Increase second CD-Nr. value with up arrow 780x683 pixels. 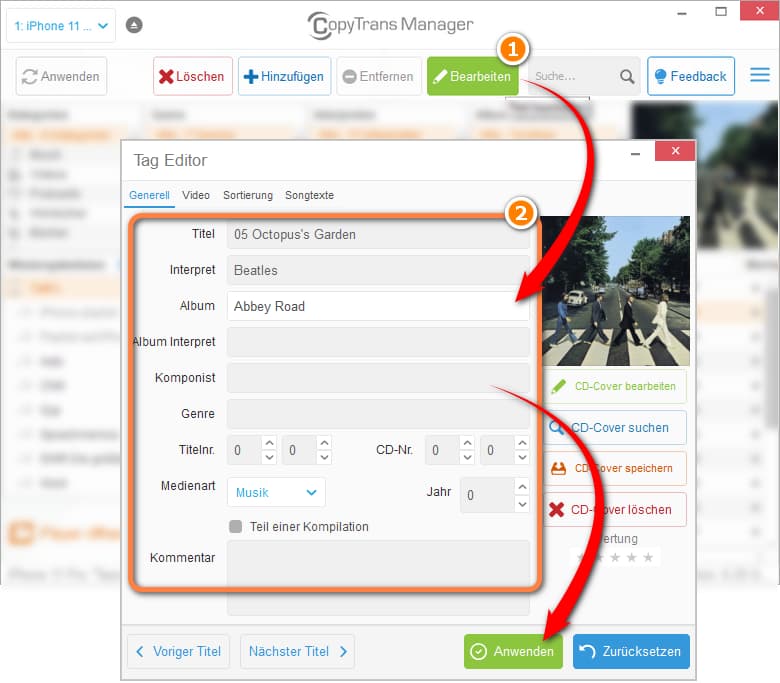pos(522,442)
